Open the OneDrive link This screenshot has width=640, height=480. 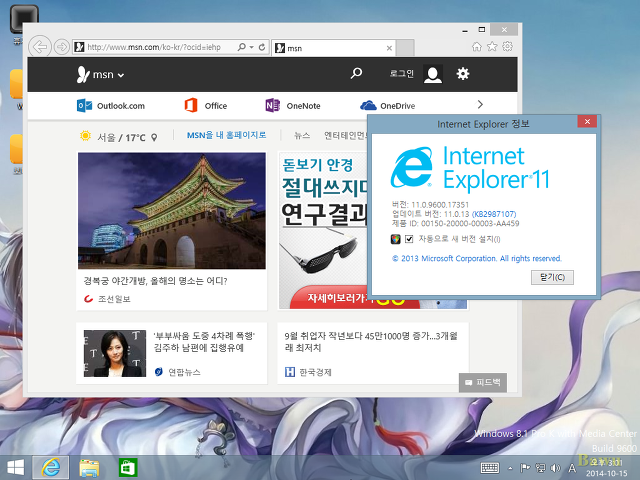(x=388, y=106)
